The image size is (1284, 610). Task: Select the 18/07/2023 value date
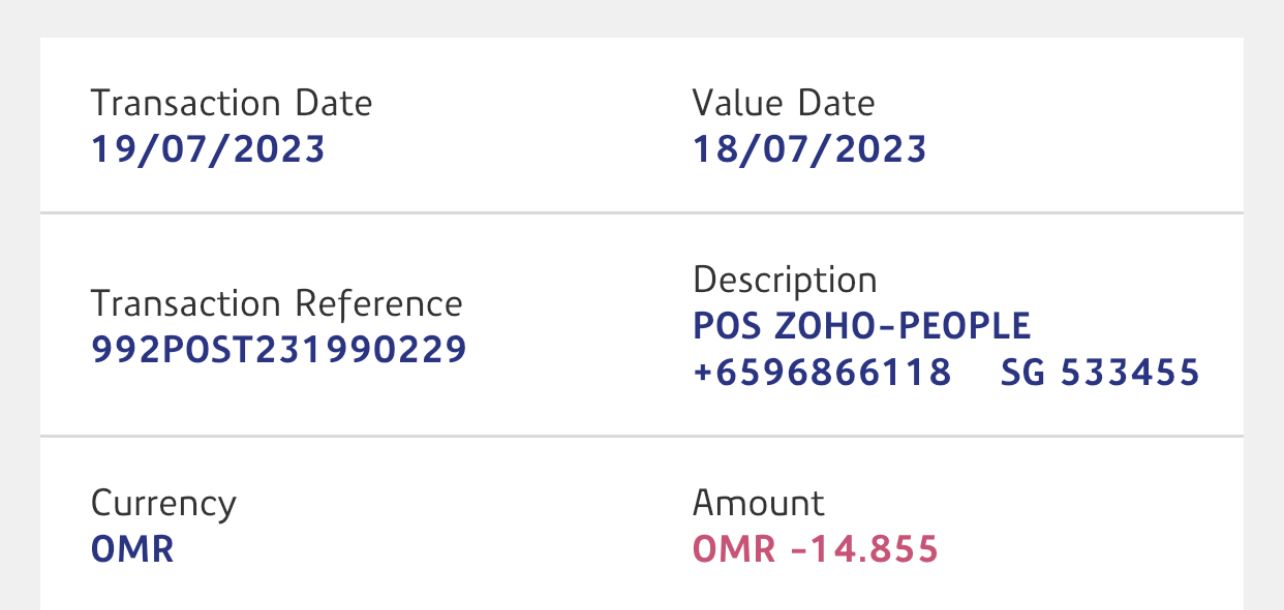click(809, 149)
